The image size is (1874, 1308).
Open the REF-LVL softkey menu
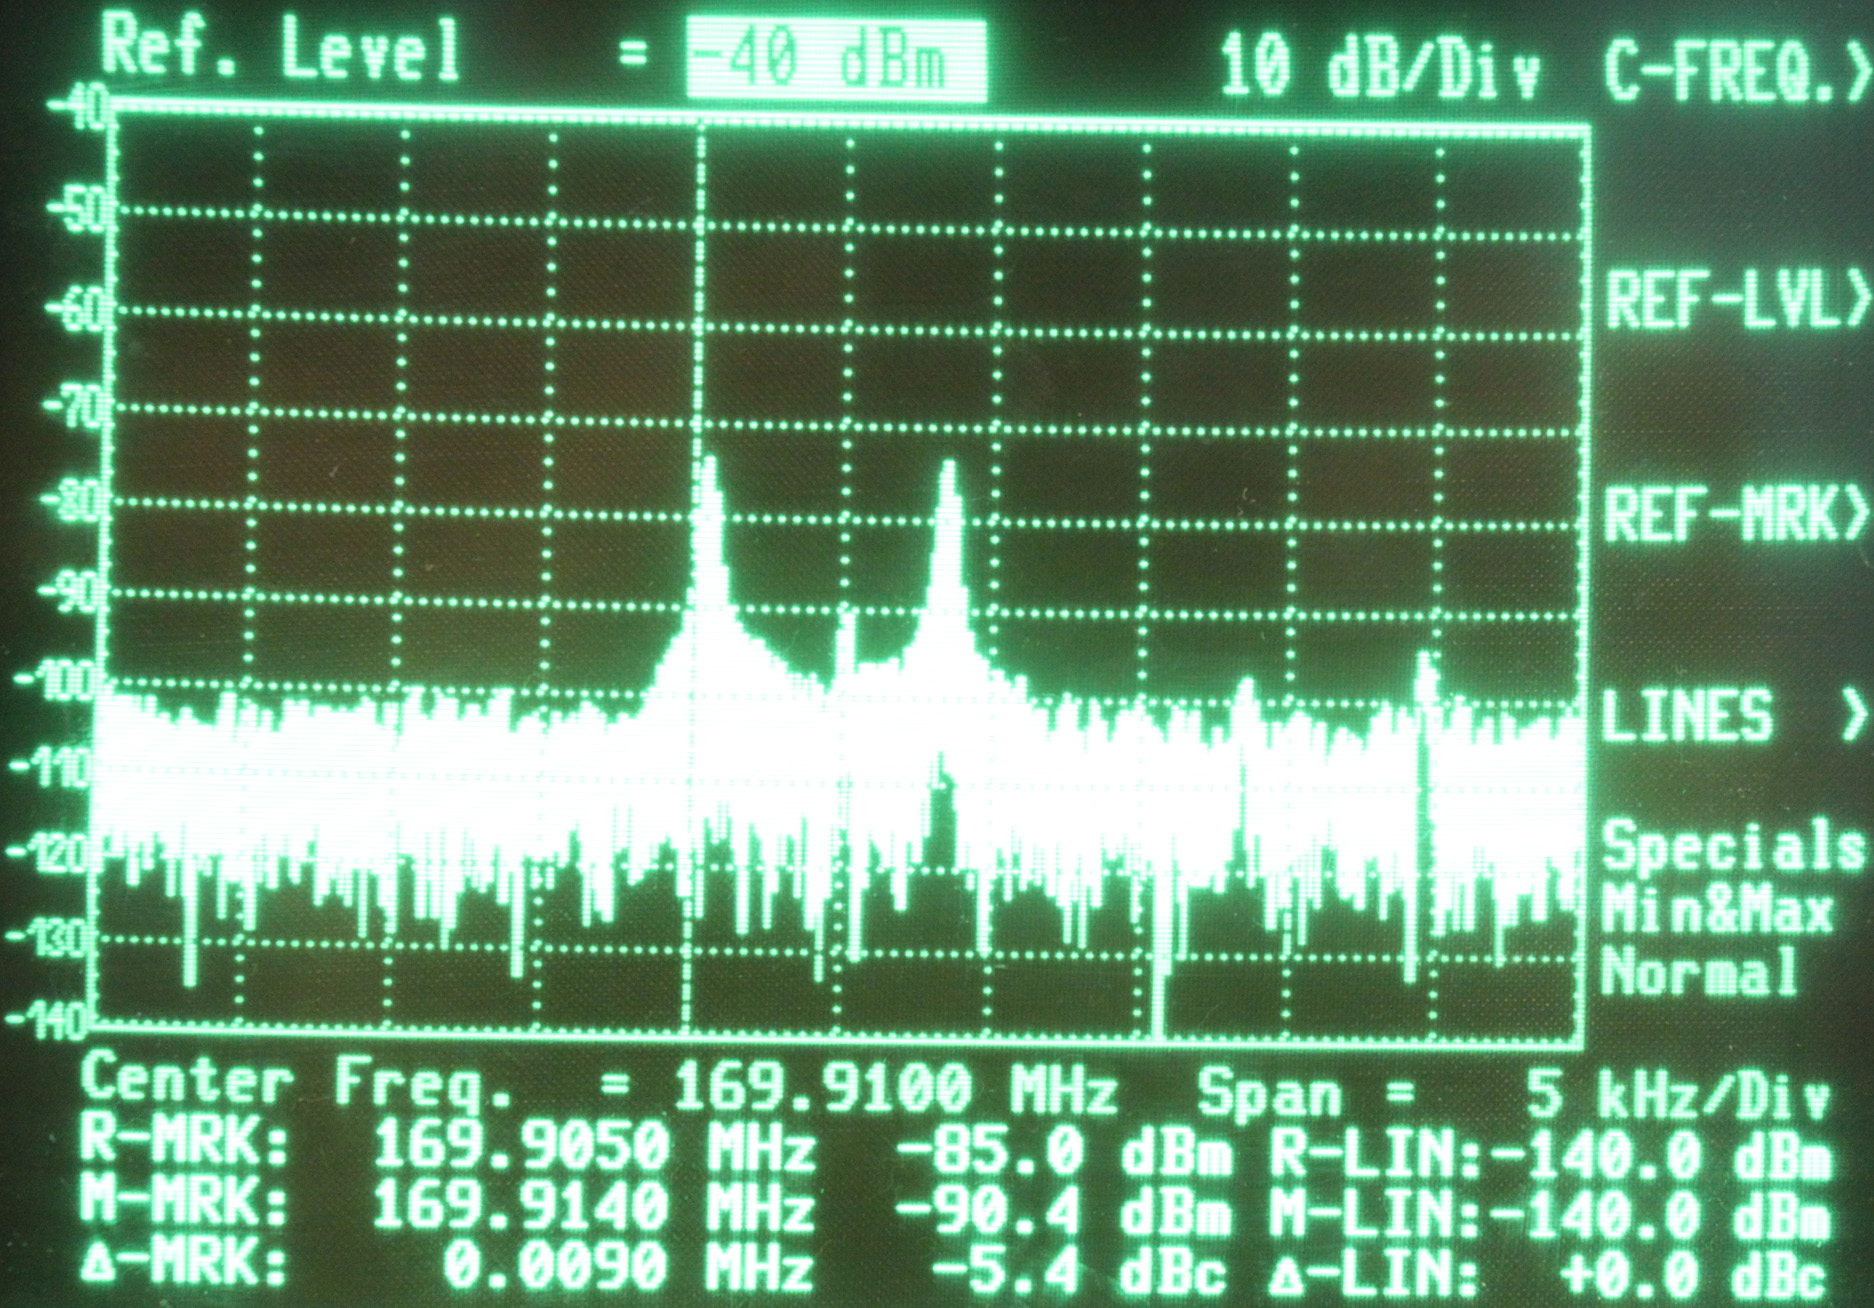[1735, 298]
